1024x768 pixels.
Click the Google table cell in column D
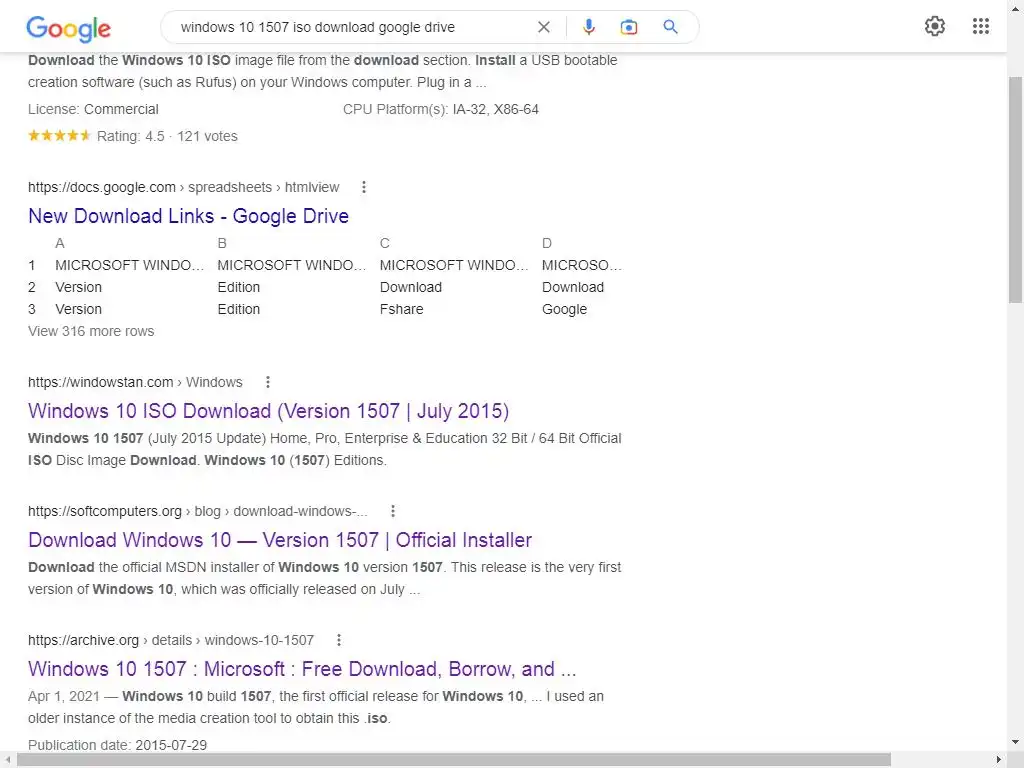564,309
